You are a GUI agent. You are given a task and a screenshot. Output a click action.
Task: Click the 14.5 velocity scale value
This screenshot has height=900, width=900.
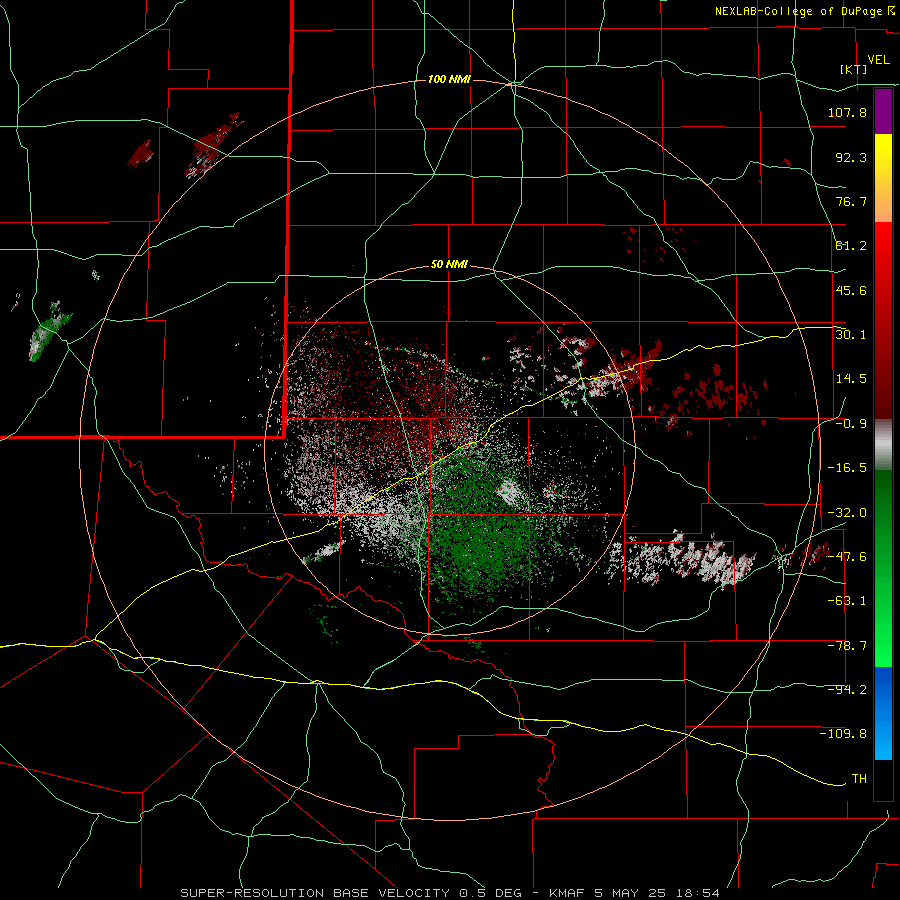[851, 379]
